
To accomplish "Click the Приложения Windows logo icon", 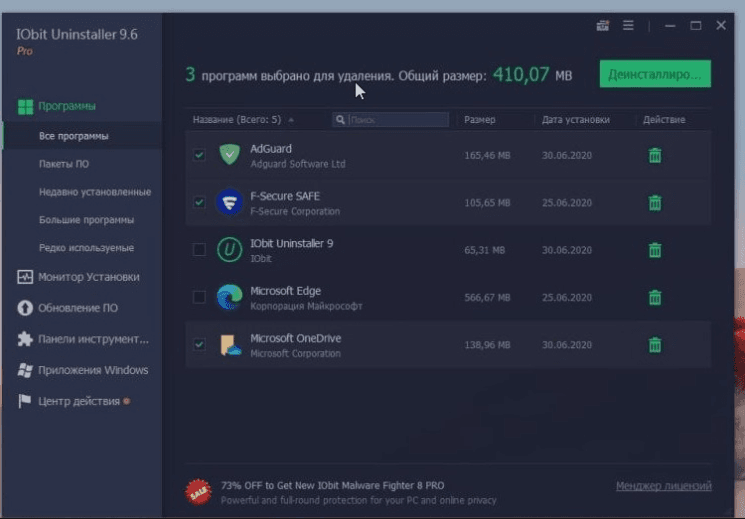I will (25, 370).
